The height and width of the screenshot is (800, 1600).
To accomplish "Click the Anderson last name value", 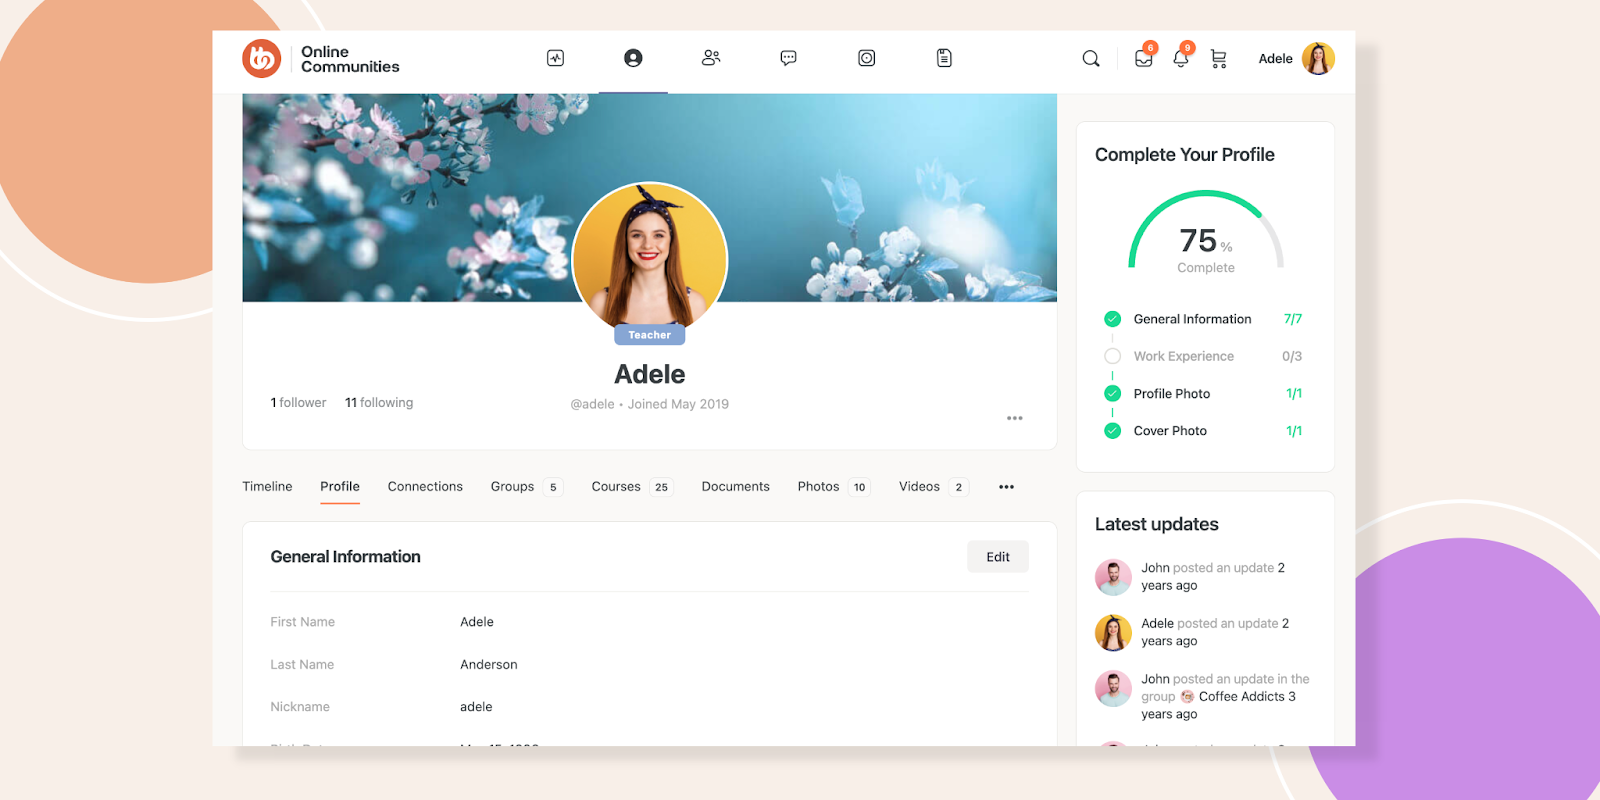I will 489,665.
